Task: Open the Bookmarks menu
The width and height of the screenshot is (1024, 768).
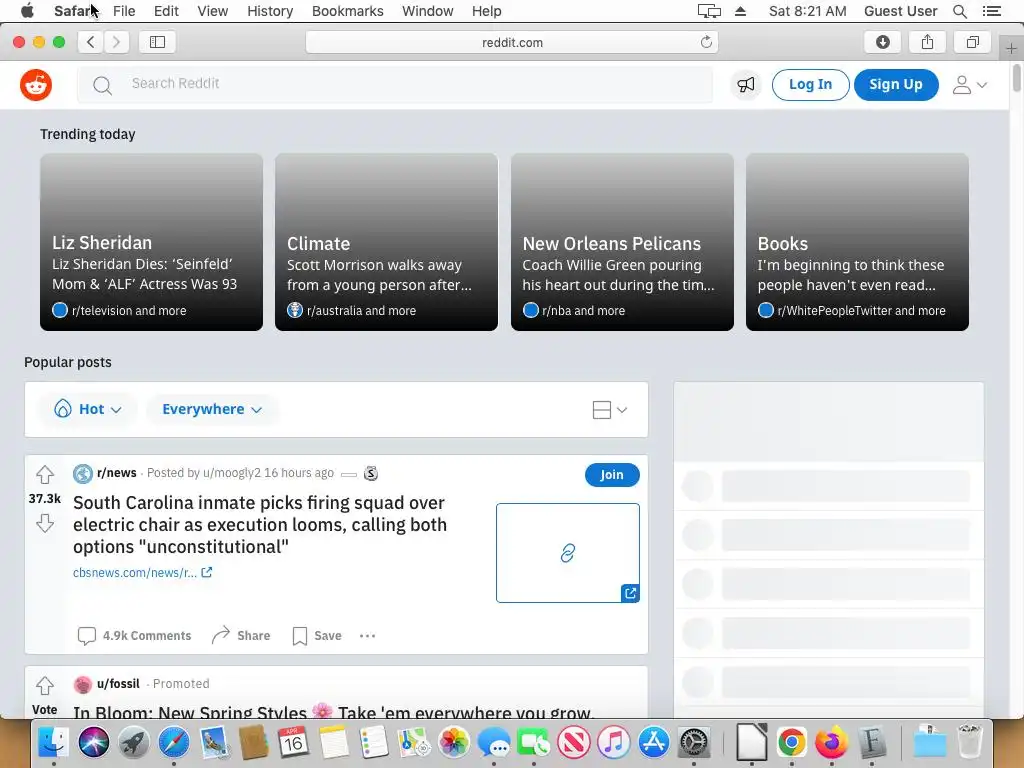Action: click(x=347, y=11)
